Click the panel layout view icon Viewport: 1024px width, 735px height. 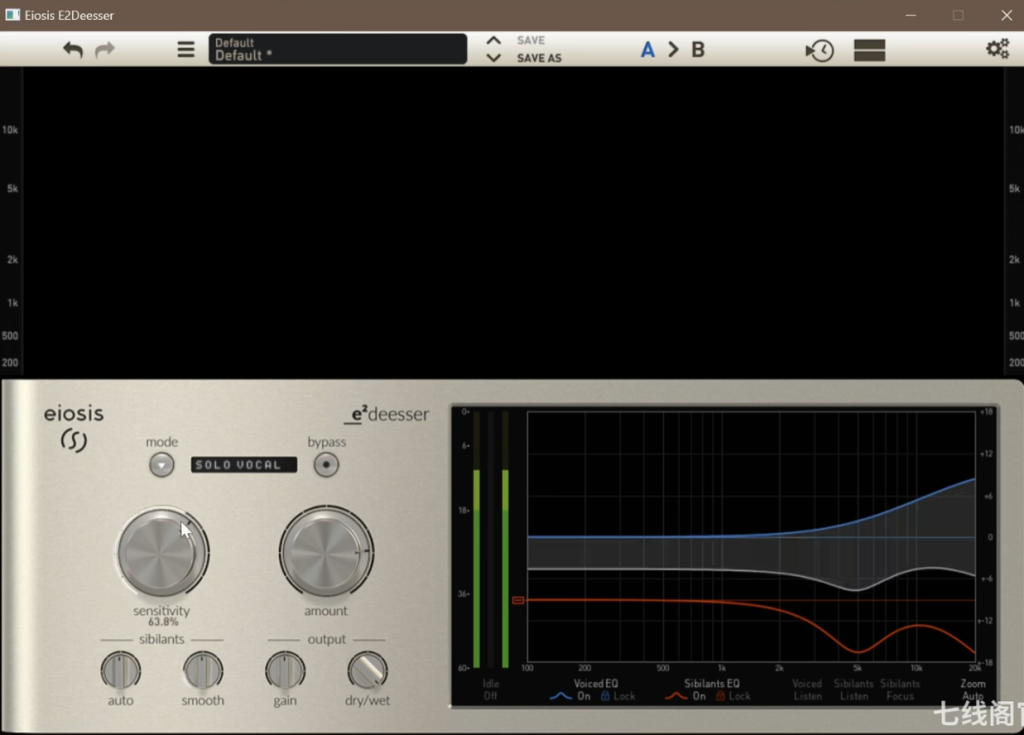click(869, 51)
